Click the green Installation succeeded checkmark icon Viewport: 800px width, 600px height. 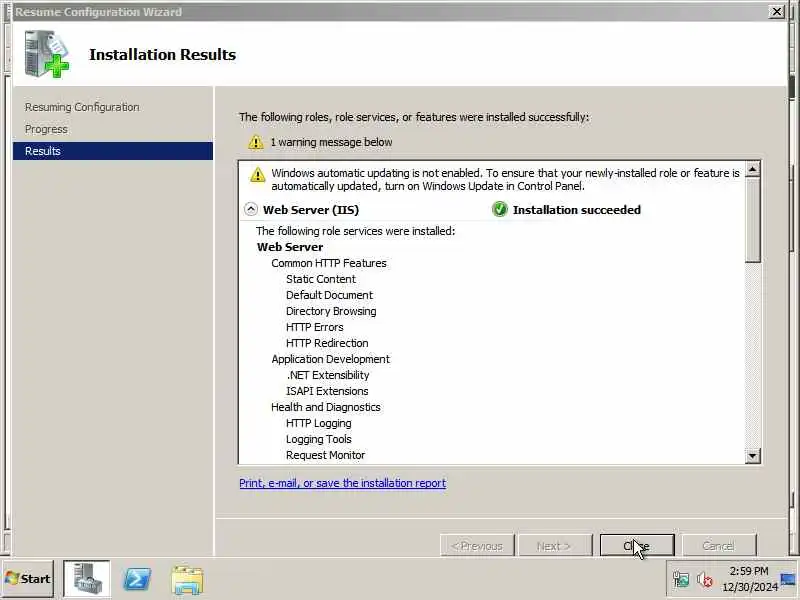(499, 209)
